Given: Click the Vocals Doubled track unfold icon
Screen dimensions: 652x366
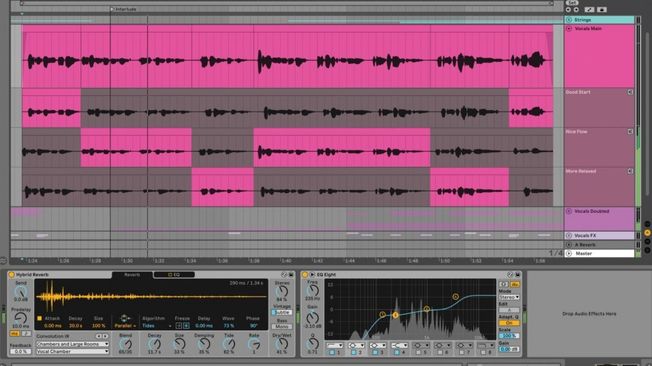Looking at the screenshot, I should click(569, 211).
